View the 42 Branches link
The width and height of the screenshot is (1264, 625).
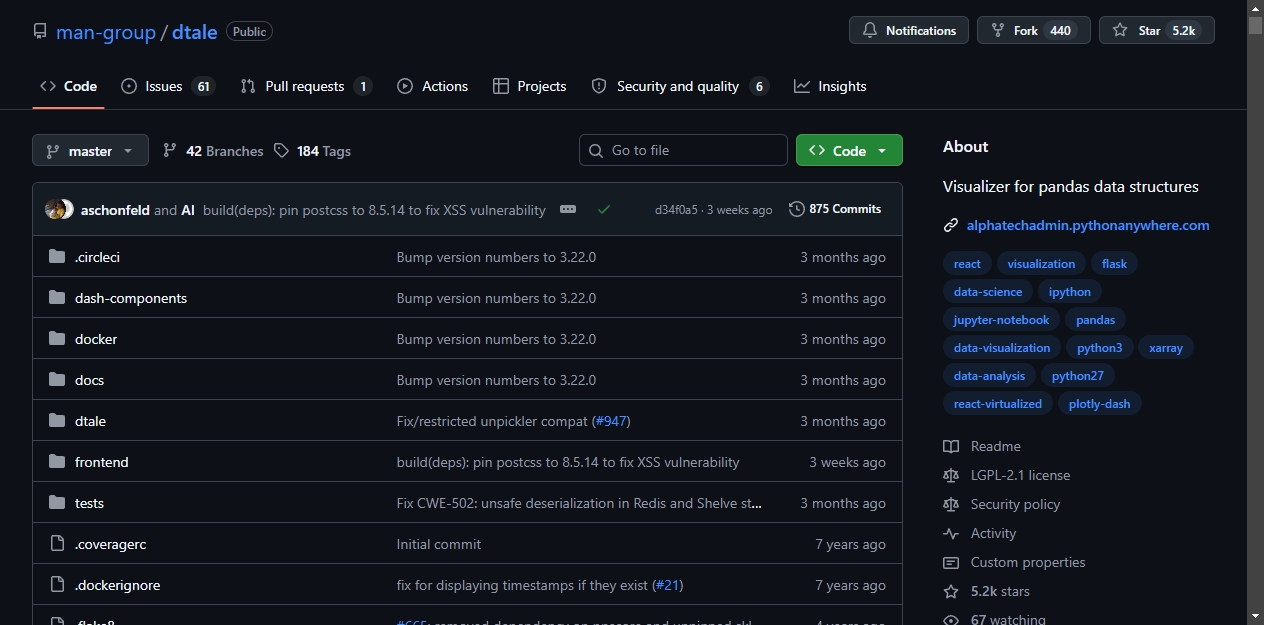coord(213,151)
